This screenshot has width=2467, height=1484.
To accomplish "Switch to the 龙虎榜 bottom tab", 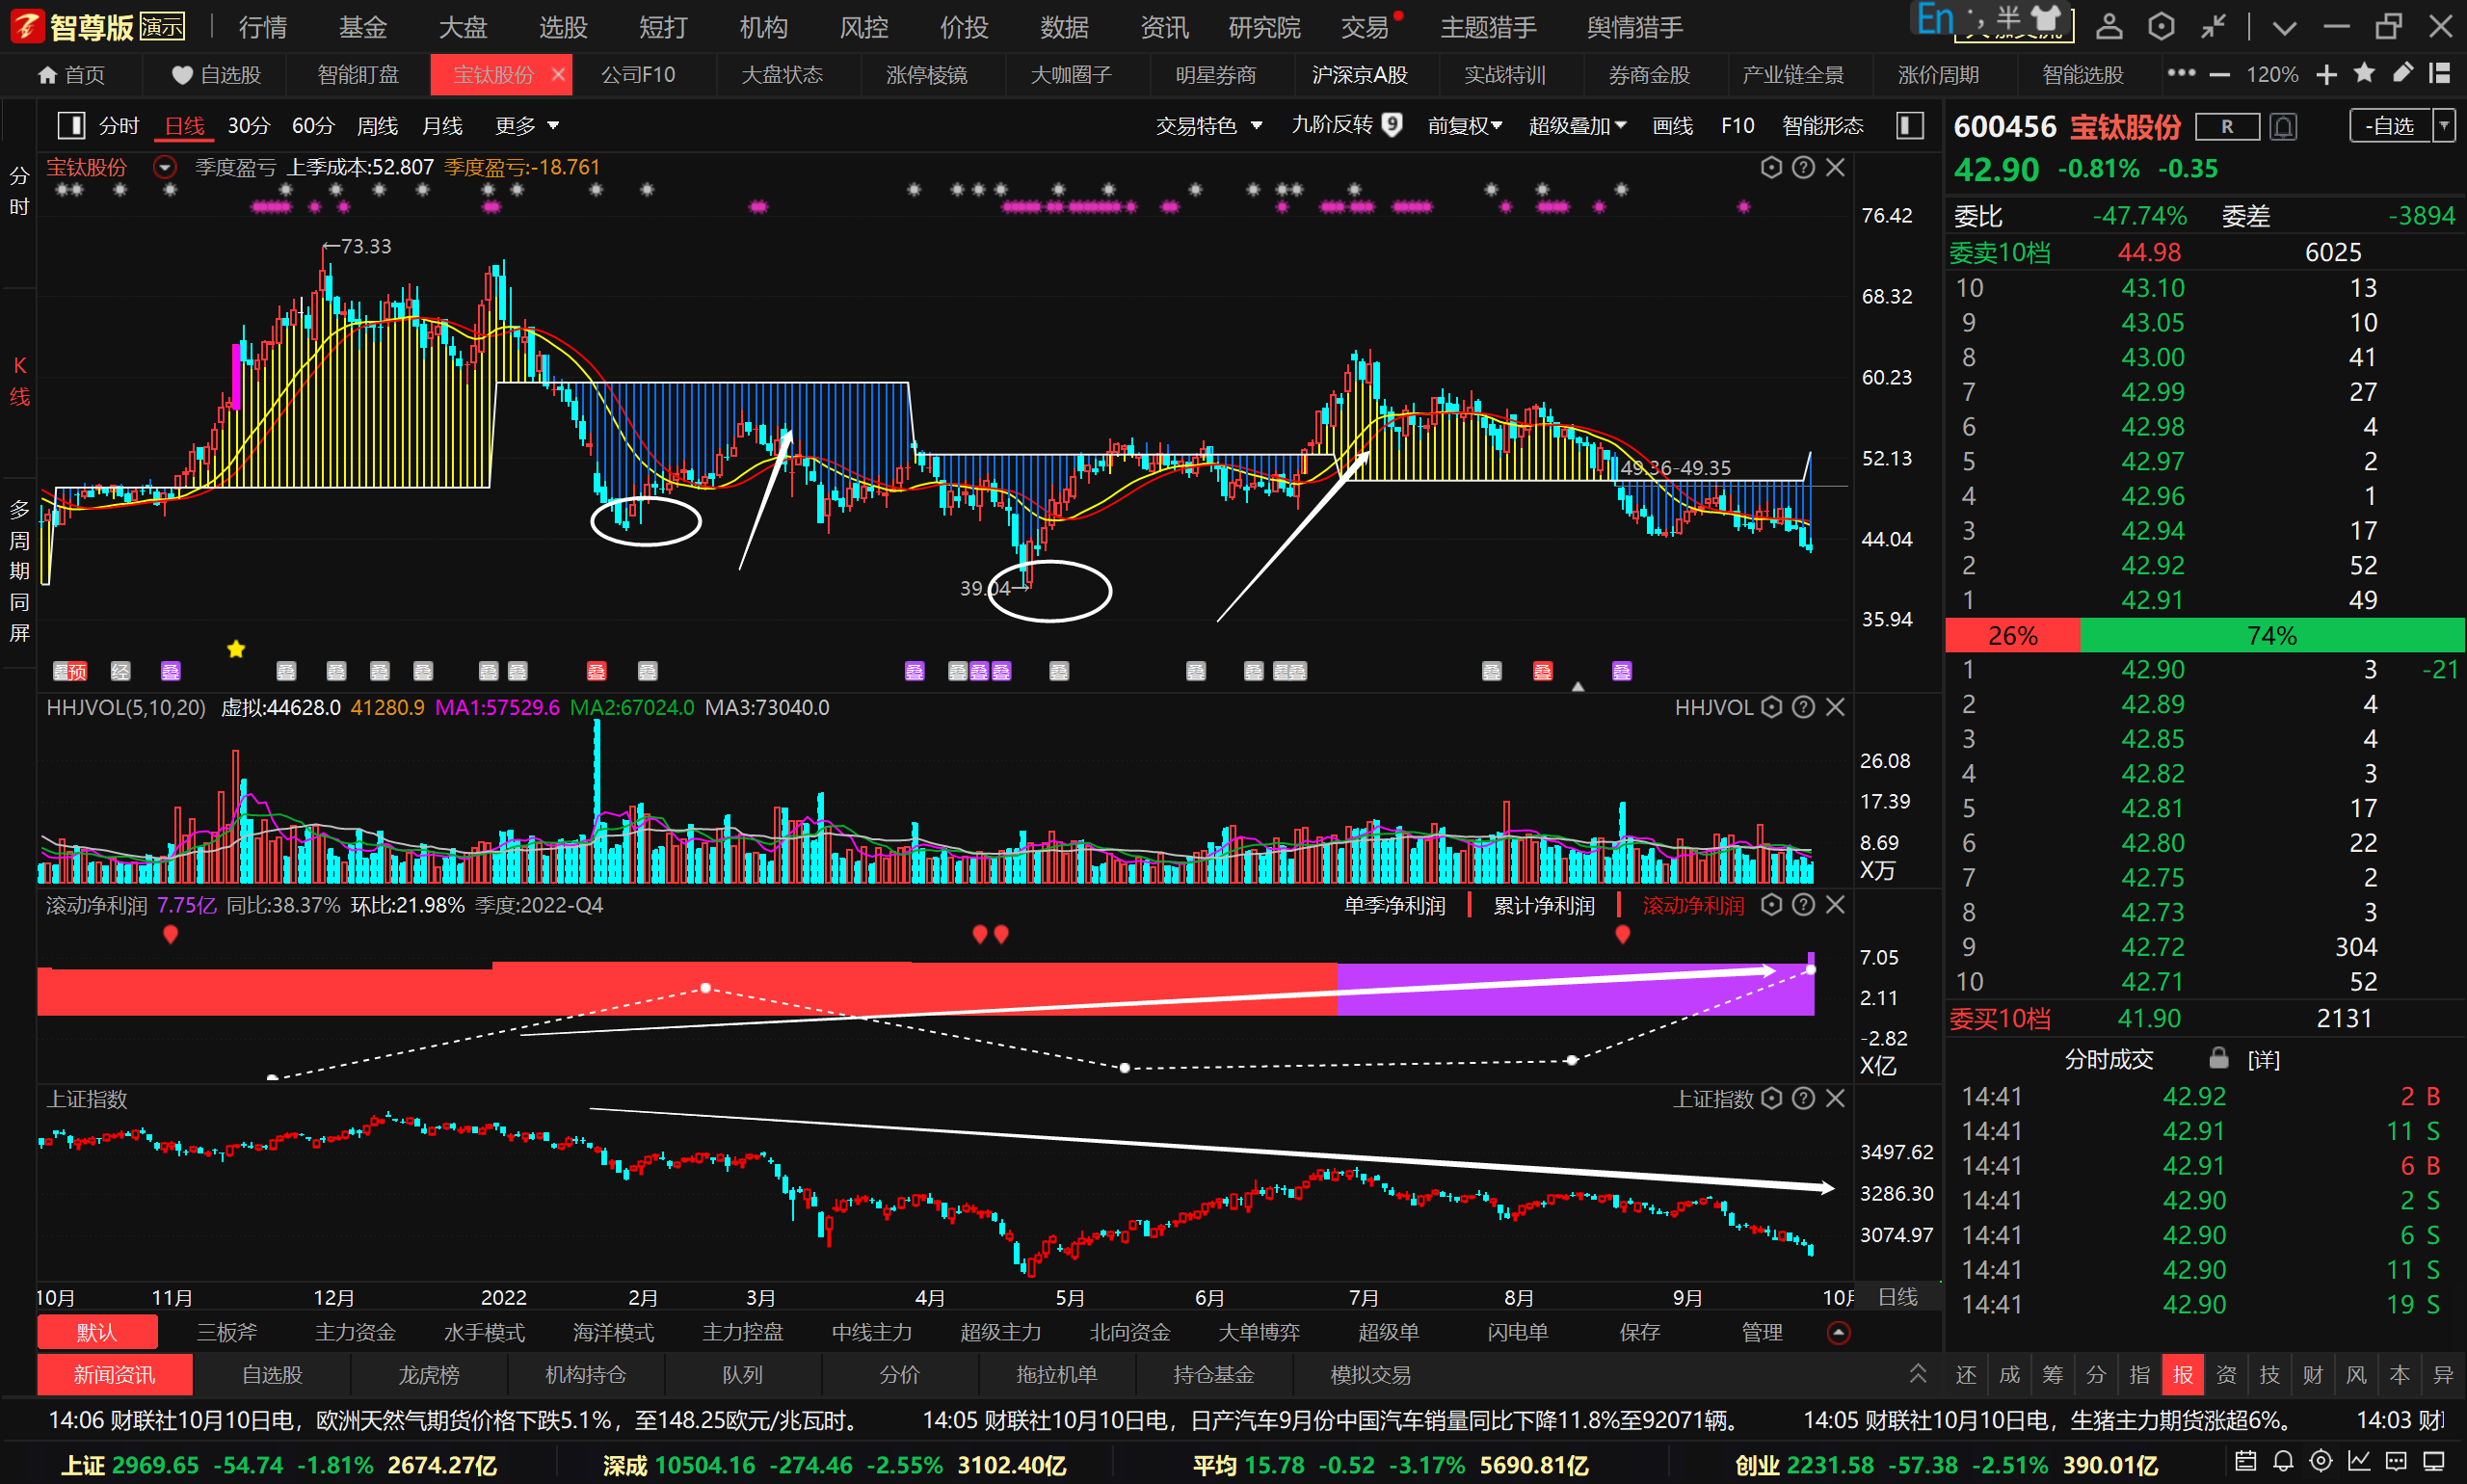I will tap(429, 1375).
